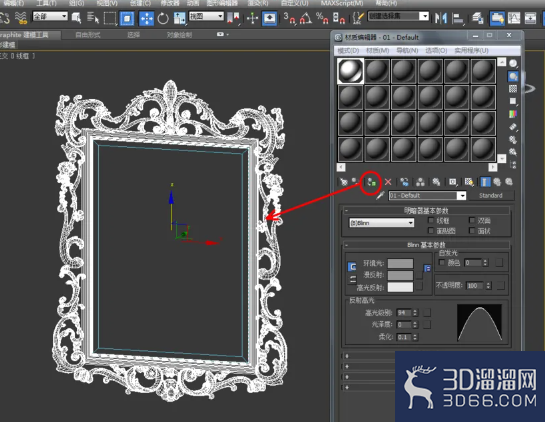Collapse the 明暗器基本参数 rollout
The height and width of the screenshot is (422, 545).
(x=426, y=210)
